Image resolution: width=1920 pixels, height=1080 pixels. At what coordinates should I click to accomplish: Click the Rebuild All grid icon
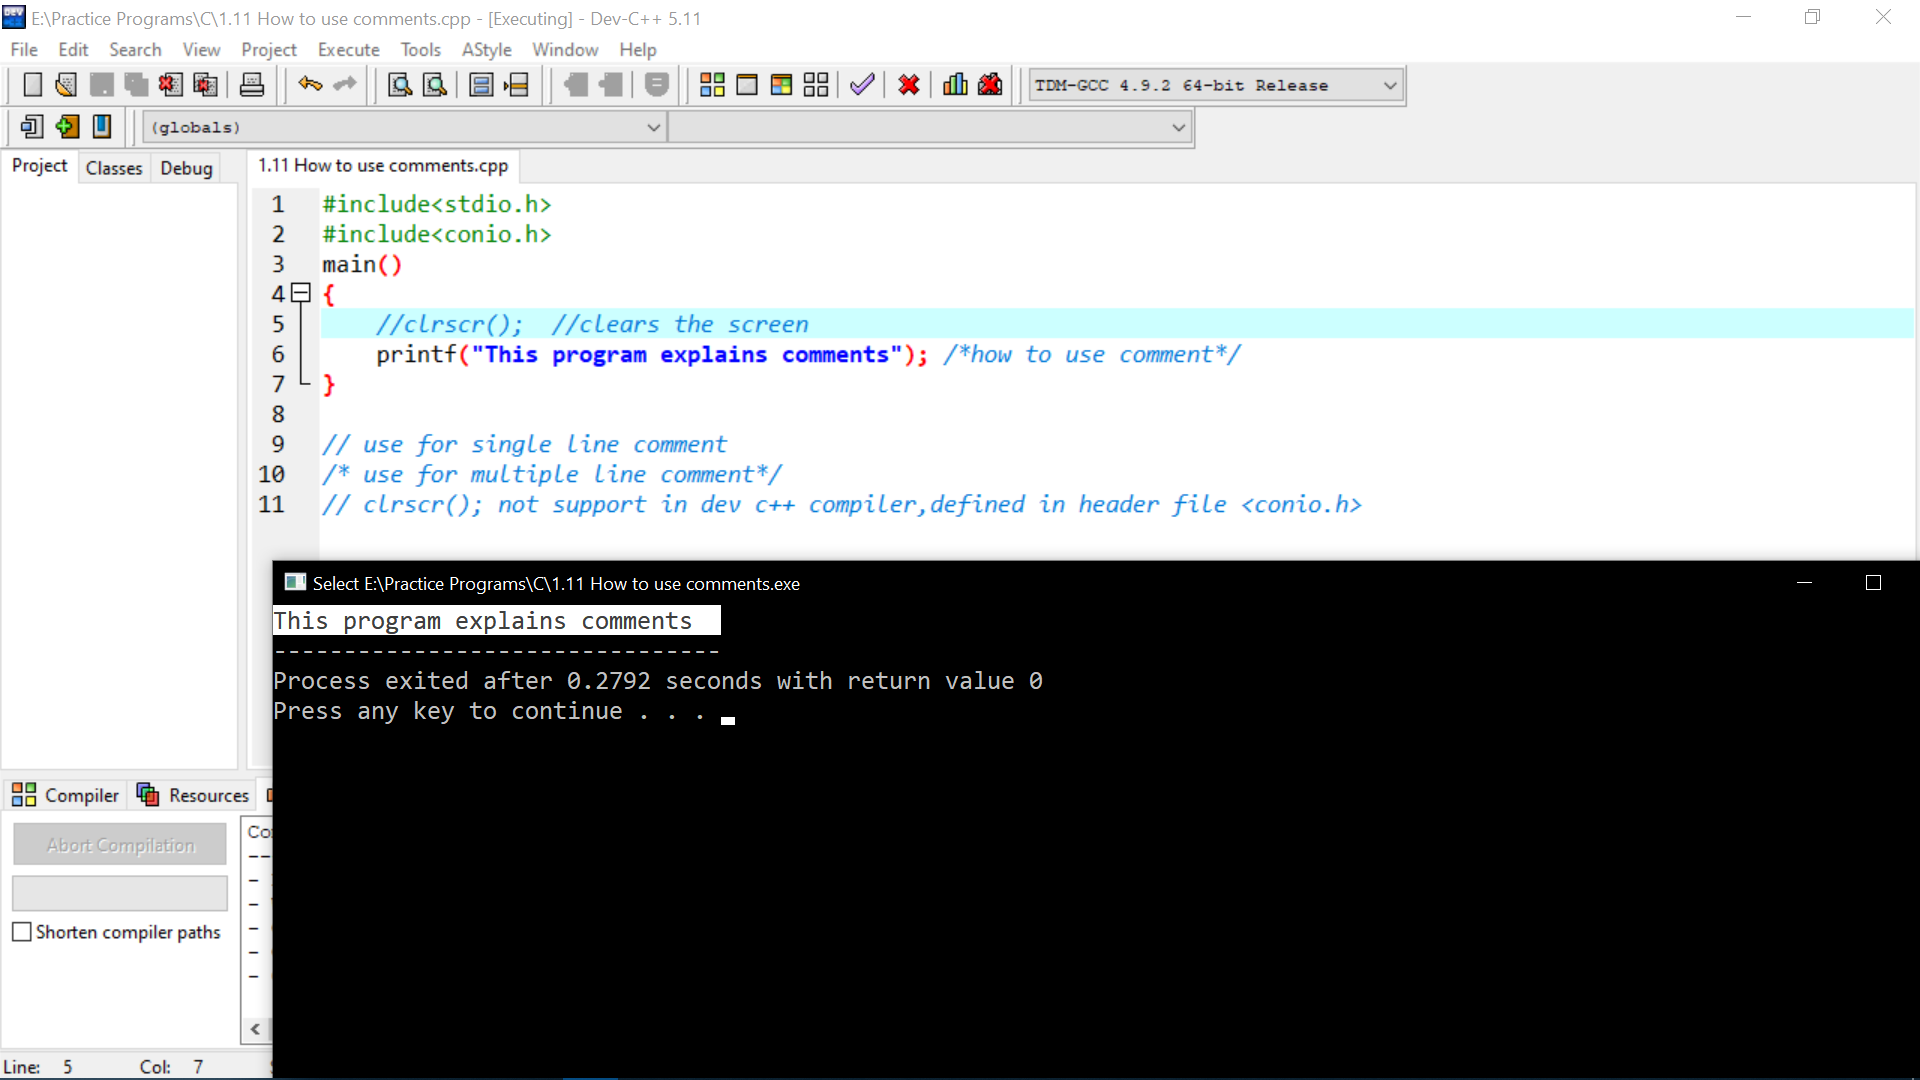[816, 85]
